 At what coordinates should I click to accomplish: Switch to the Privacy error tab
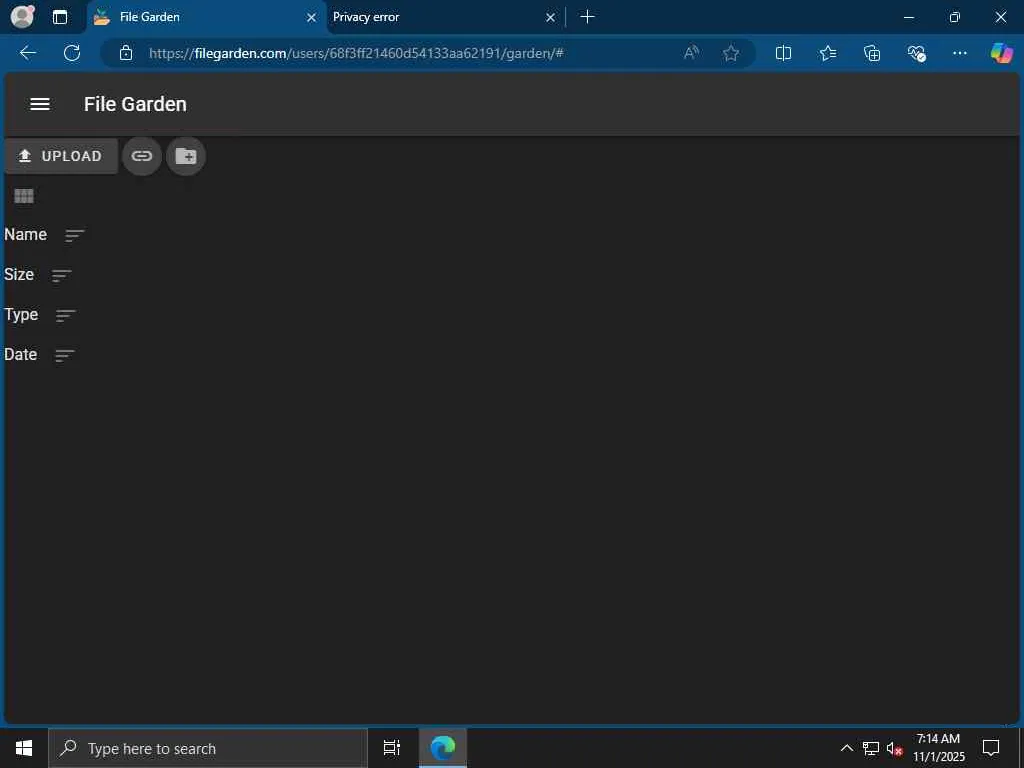[x=444, y=17]
